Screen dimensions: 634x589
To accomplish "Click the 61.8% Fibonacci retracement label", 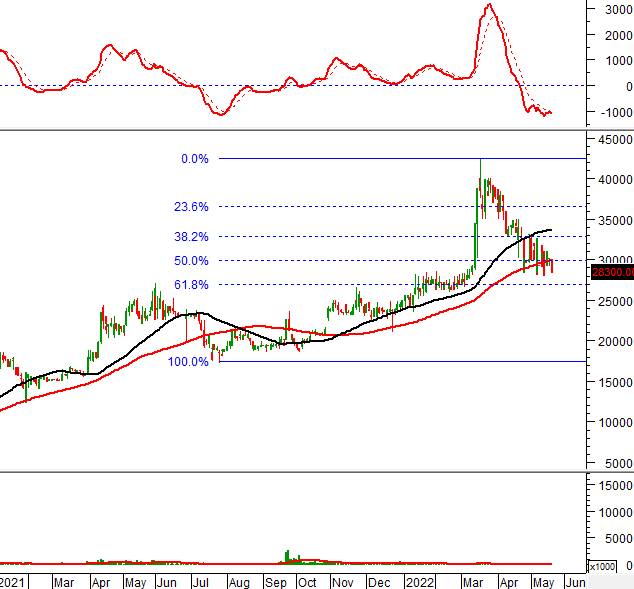I will tap(191, 285).
